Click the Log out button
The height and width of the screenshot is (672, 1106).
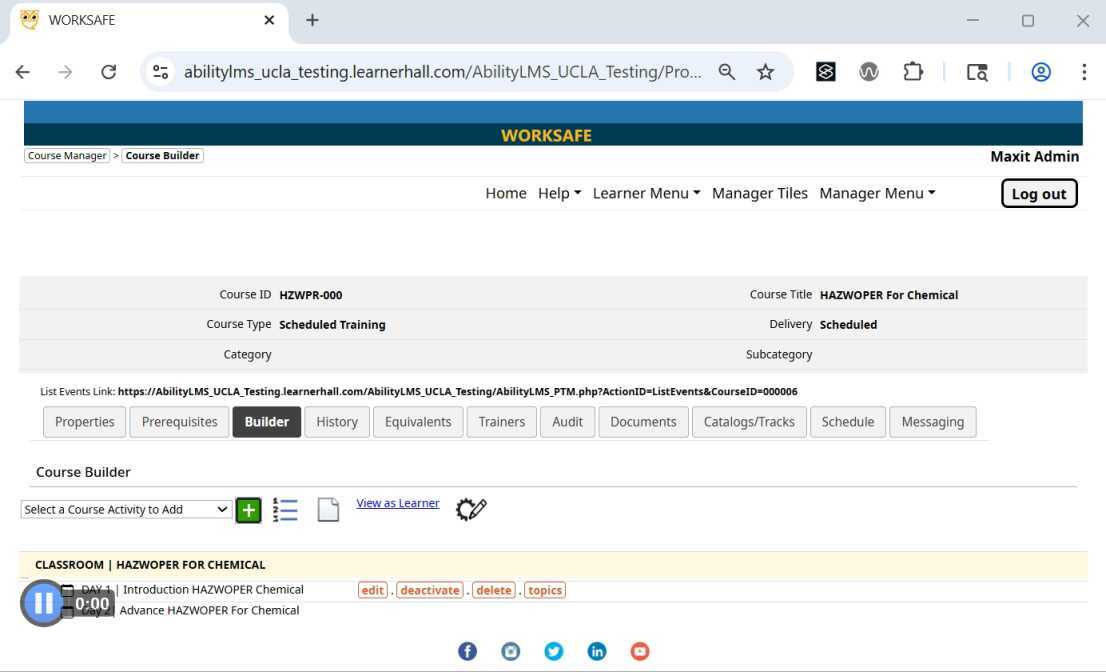(x=1039, y=194)
